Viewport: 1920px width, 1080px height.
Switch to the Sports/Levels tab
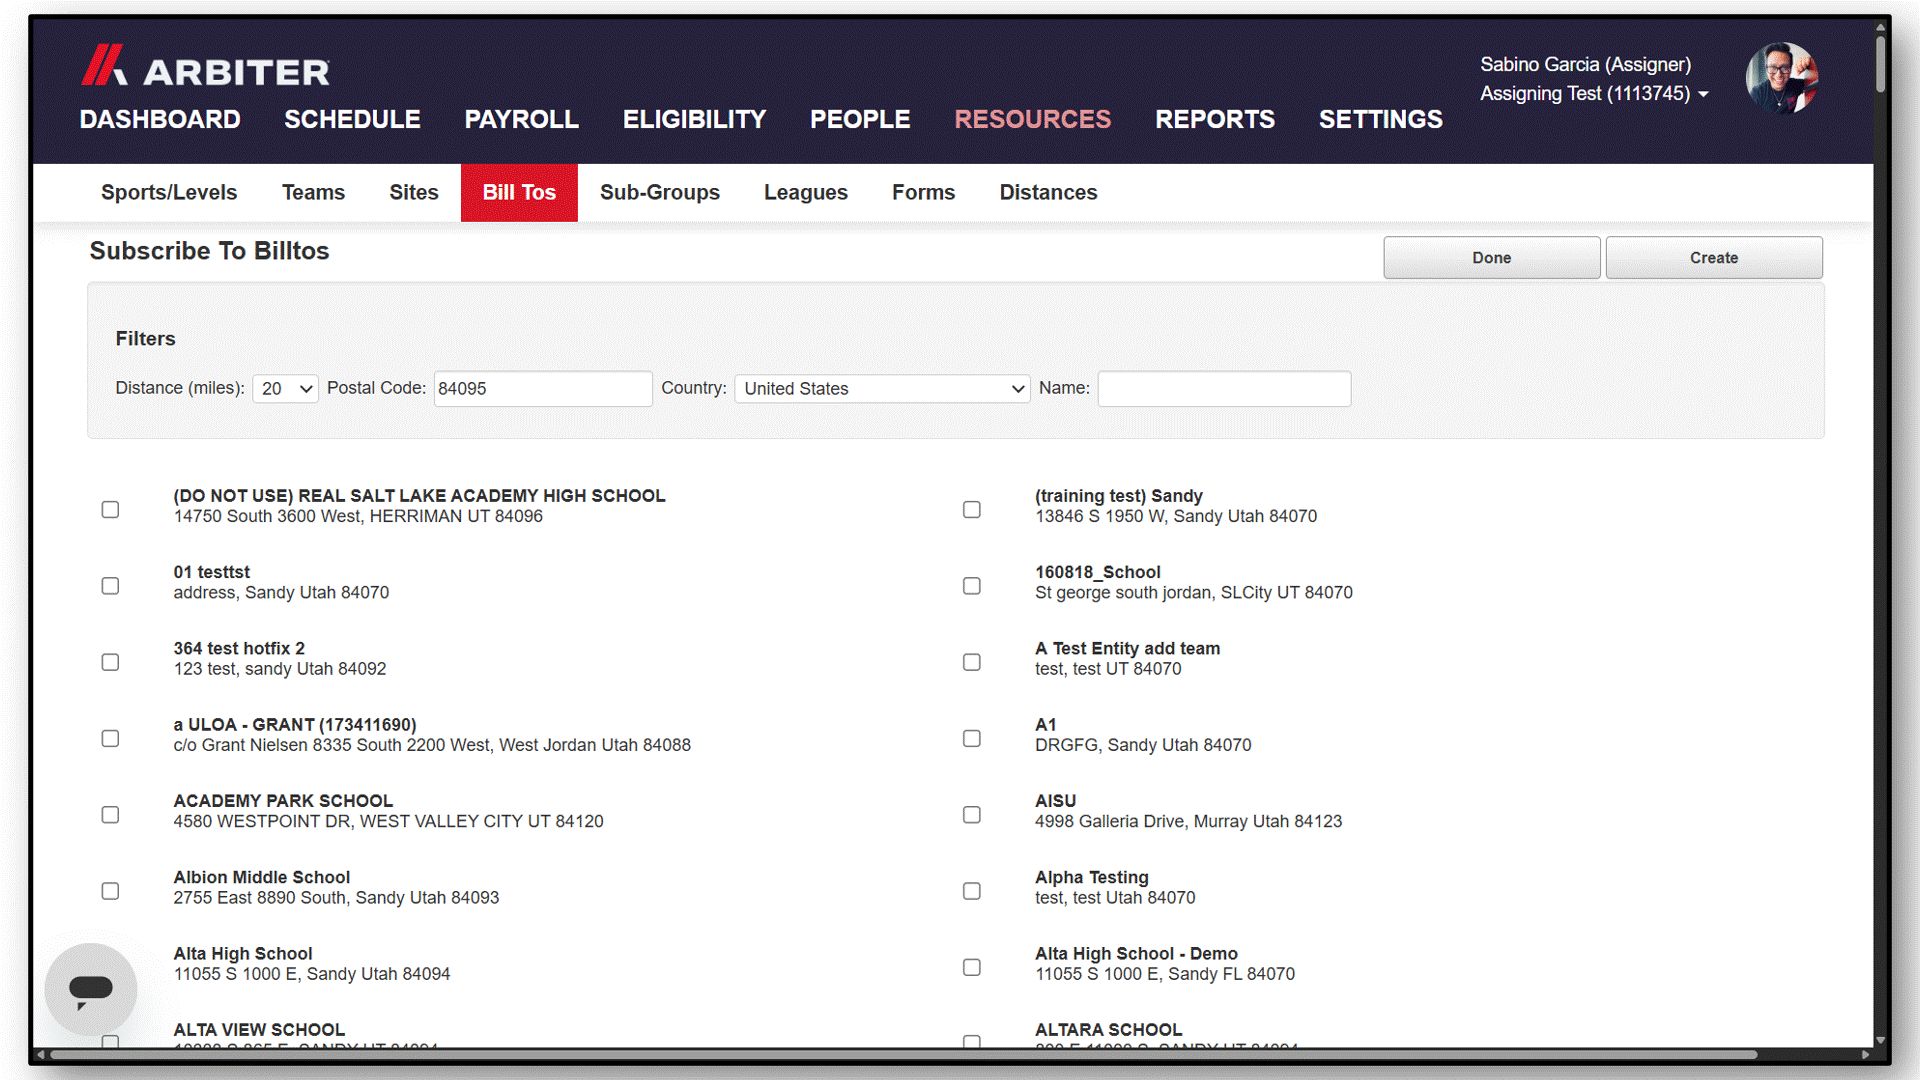point(169,192)
